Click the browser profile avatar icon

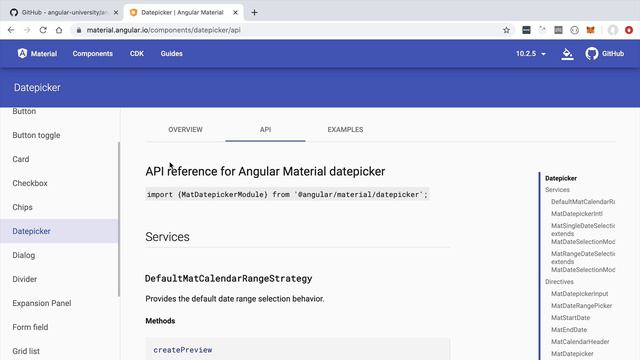[613, 30]
